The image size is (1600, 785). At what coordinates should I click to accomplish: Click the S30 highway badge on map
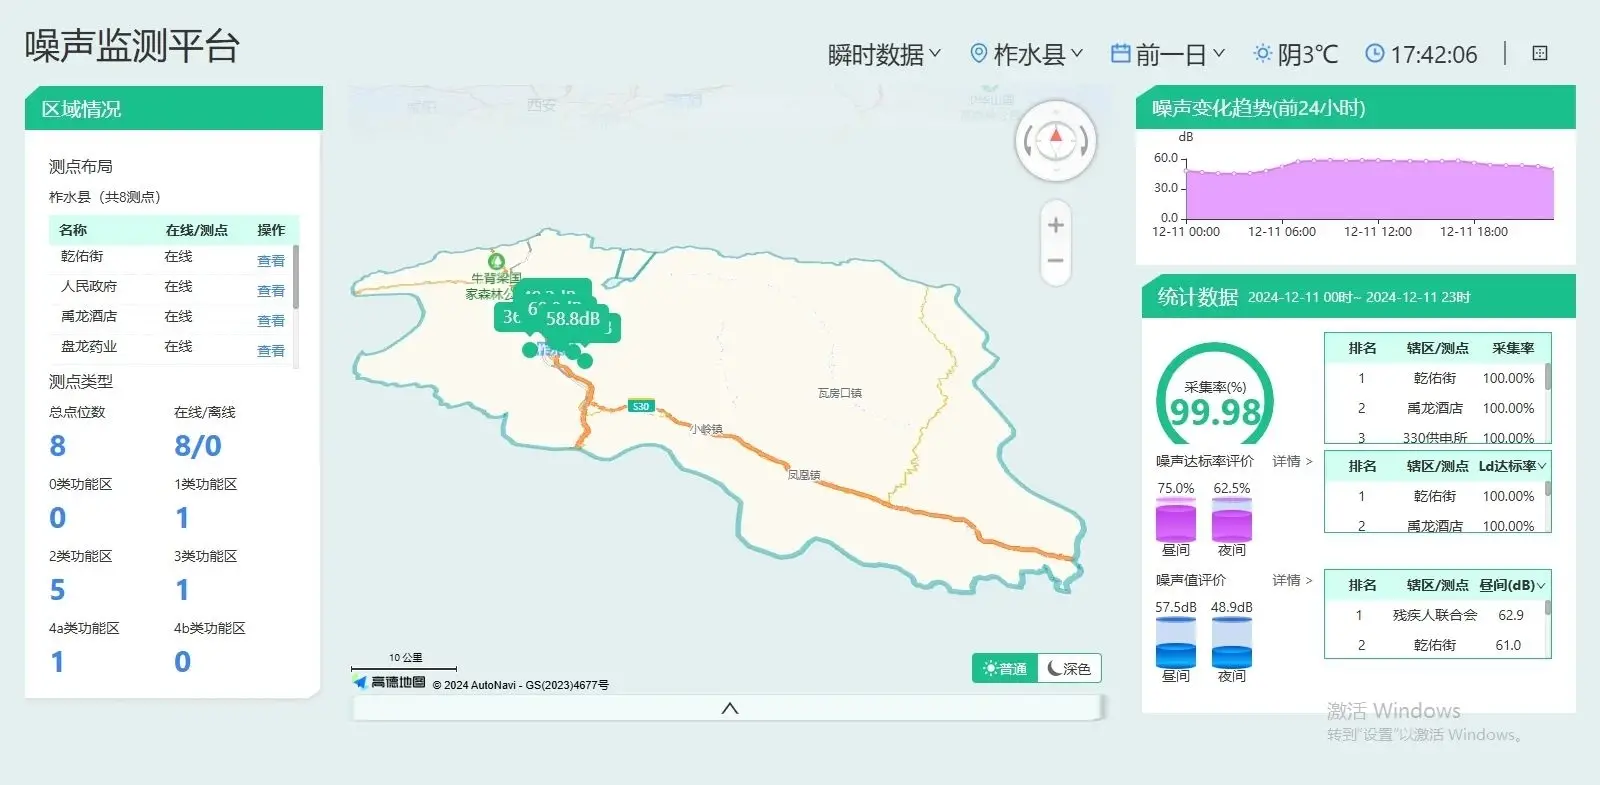pyautogui.click(x=641, y=406)
